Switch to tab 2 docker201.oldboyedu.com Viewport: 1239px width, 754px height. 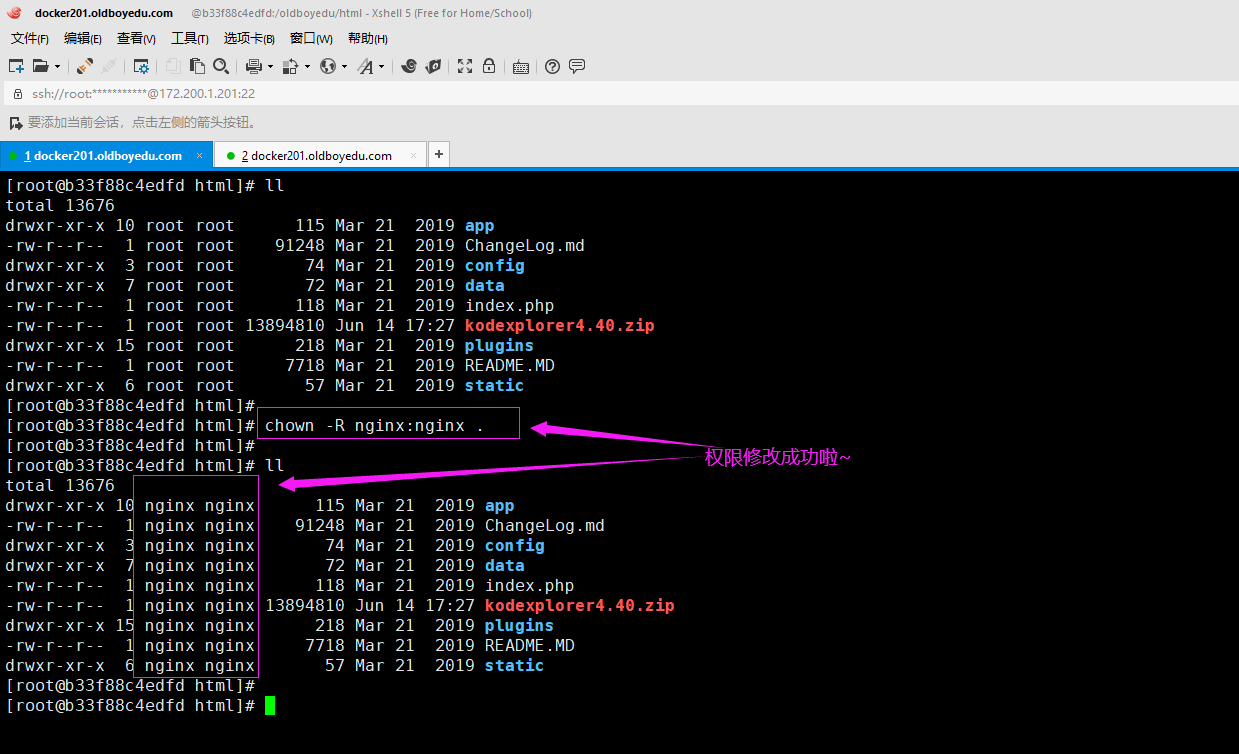[320, 155]
